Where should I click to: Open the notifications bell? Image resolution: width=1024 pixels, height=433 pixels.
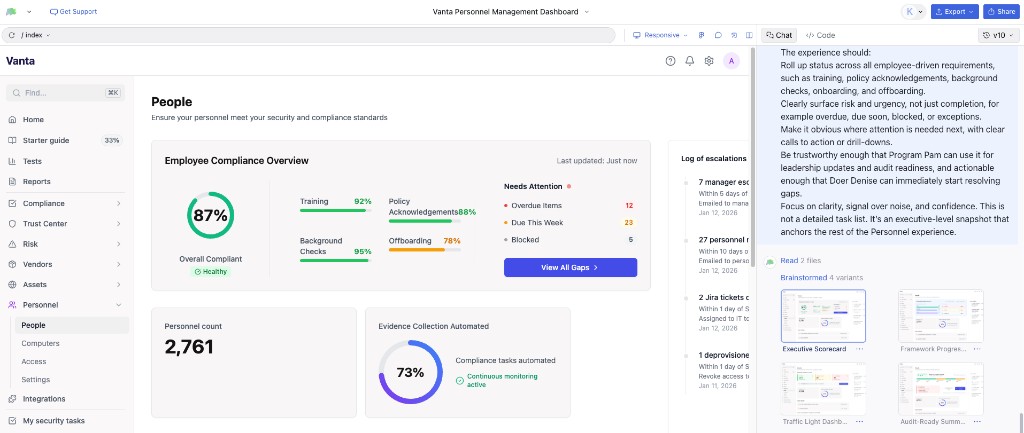pos(690,61)
